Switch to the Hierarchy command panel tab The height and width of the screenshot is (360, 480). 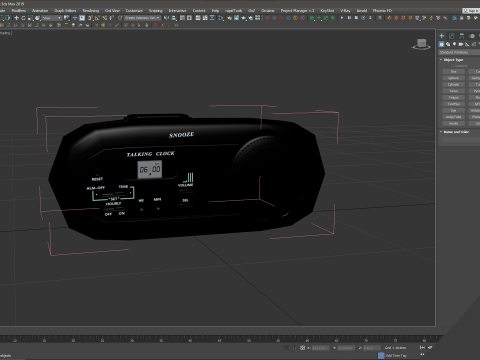click(x=462, y=36)
